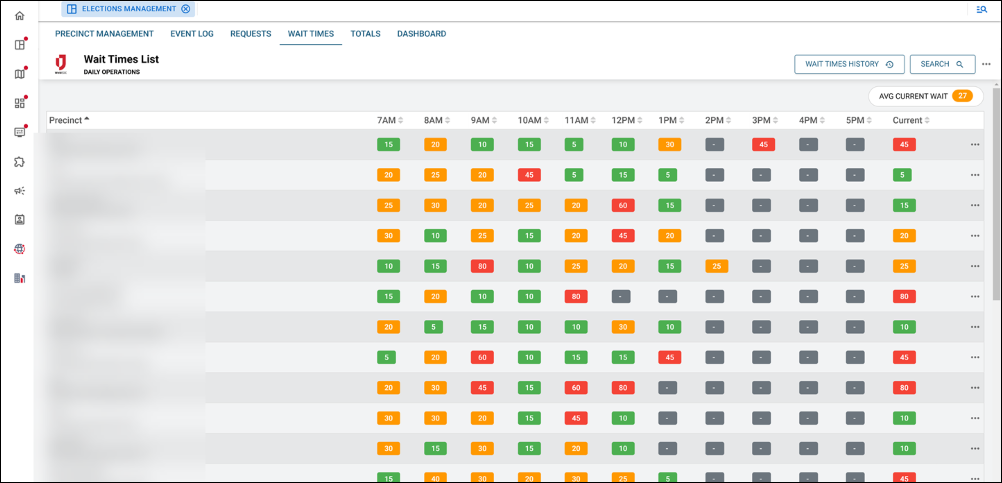Close the Elections Management tab
The height and width of the screenshot is (483, 1002).
click(185, 9)
